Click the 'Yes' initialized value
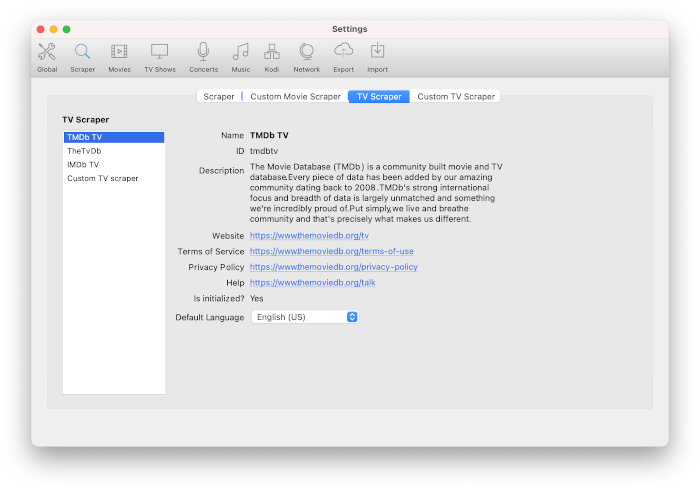700x490 pixels. (x=257, y=299)
